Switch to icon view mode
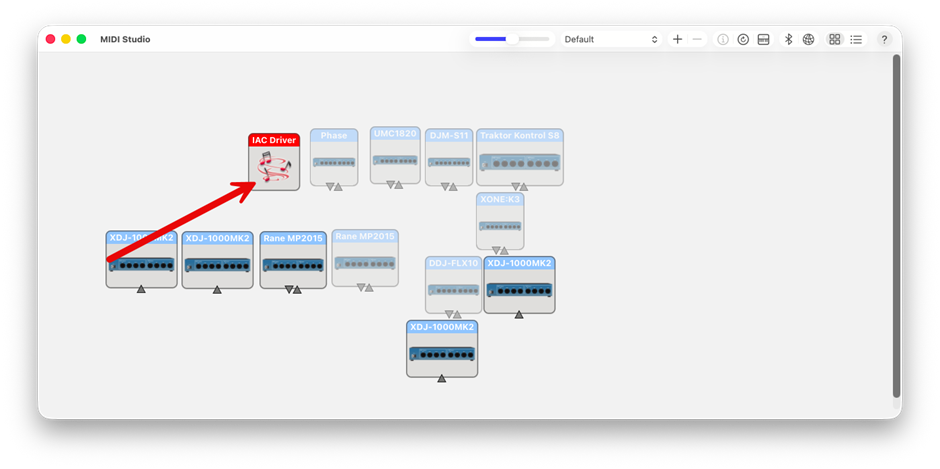The width and height of the screenshot is (940, 469). coord(835,39)
